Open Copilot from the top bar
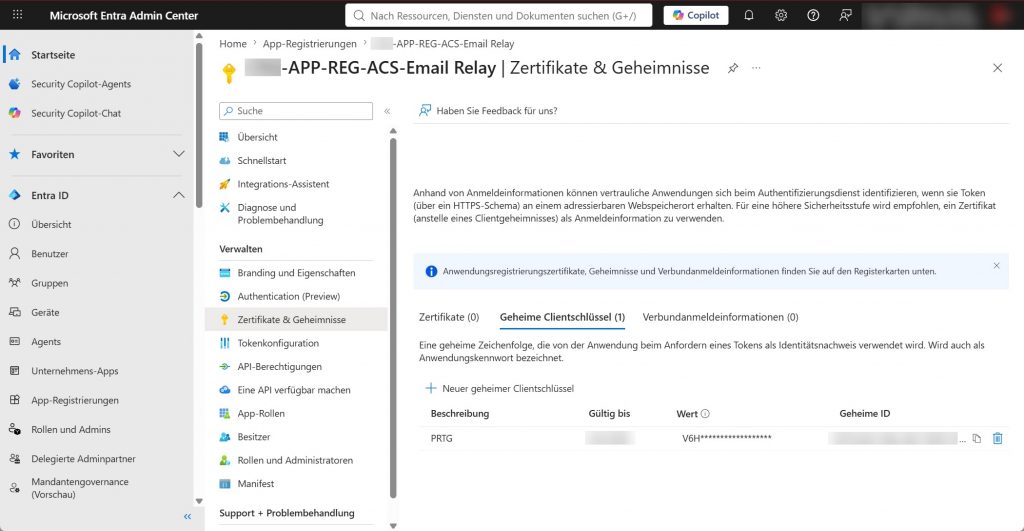 click(x=696, y=15)
